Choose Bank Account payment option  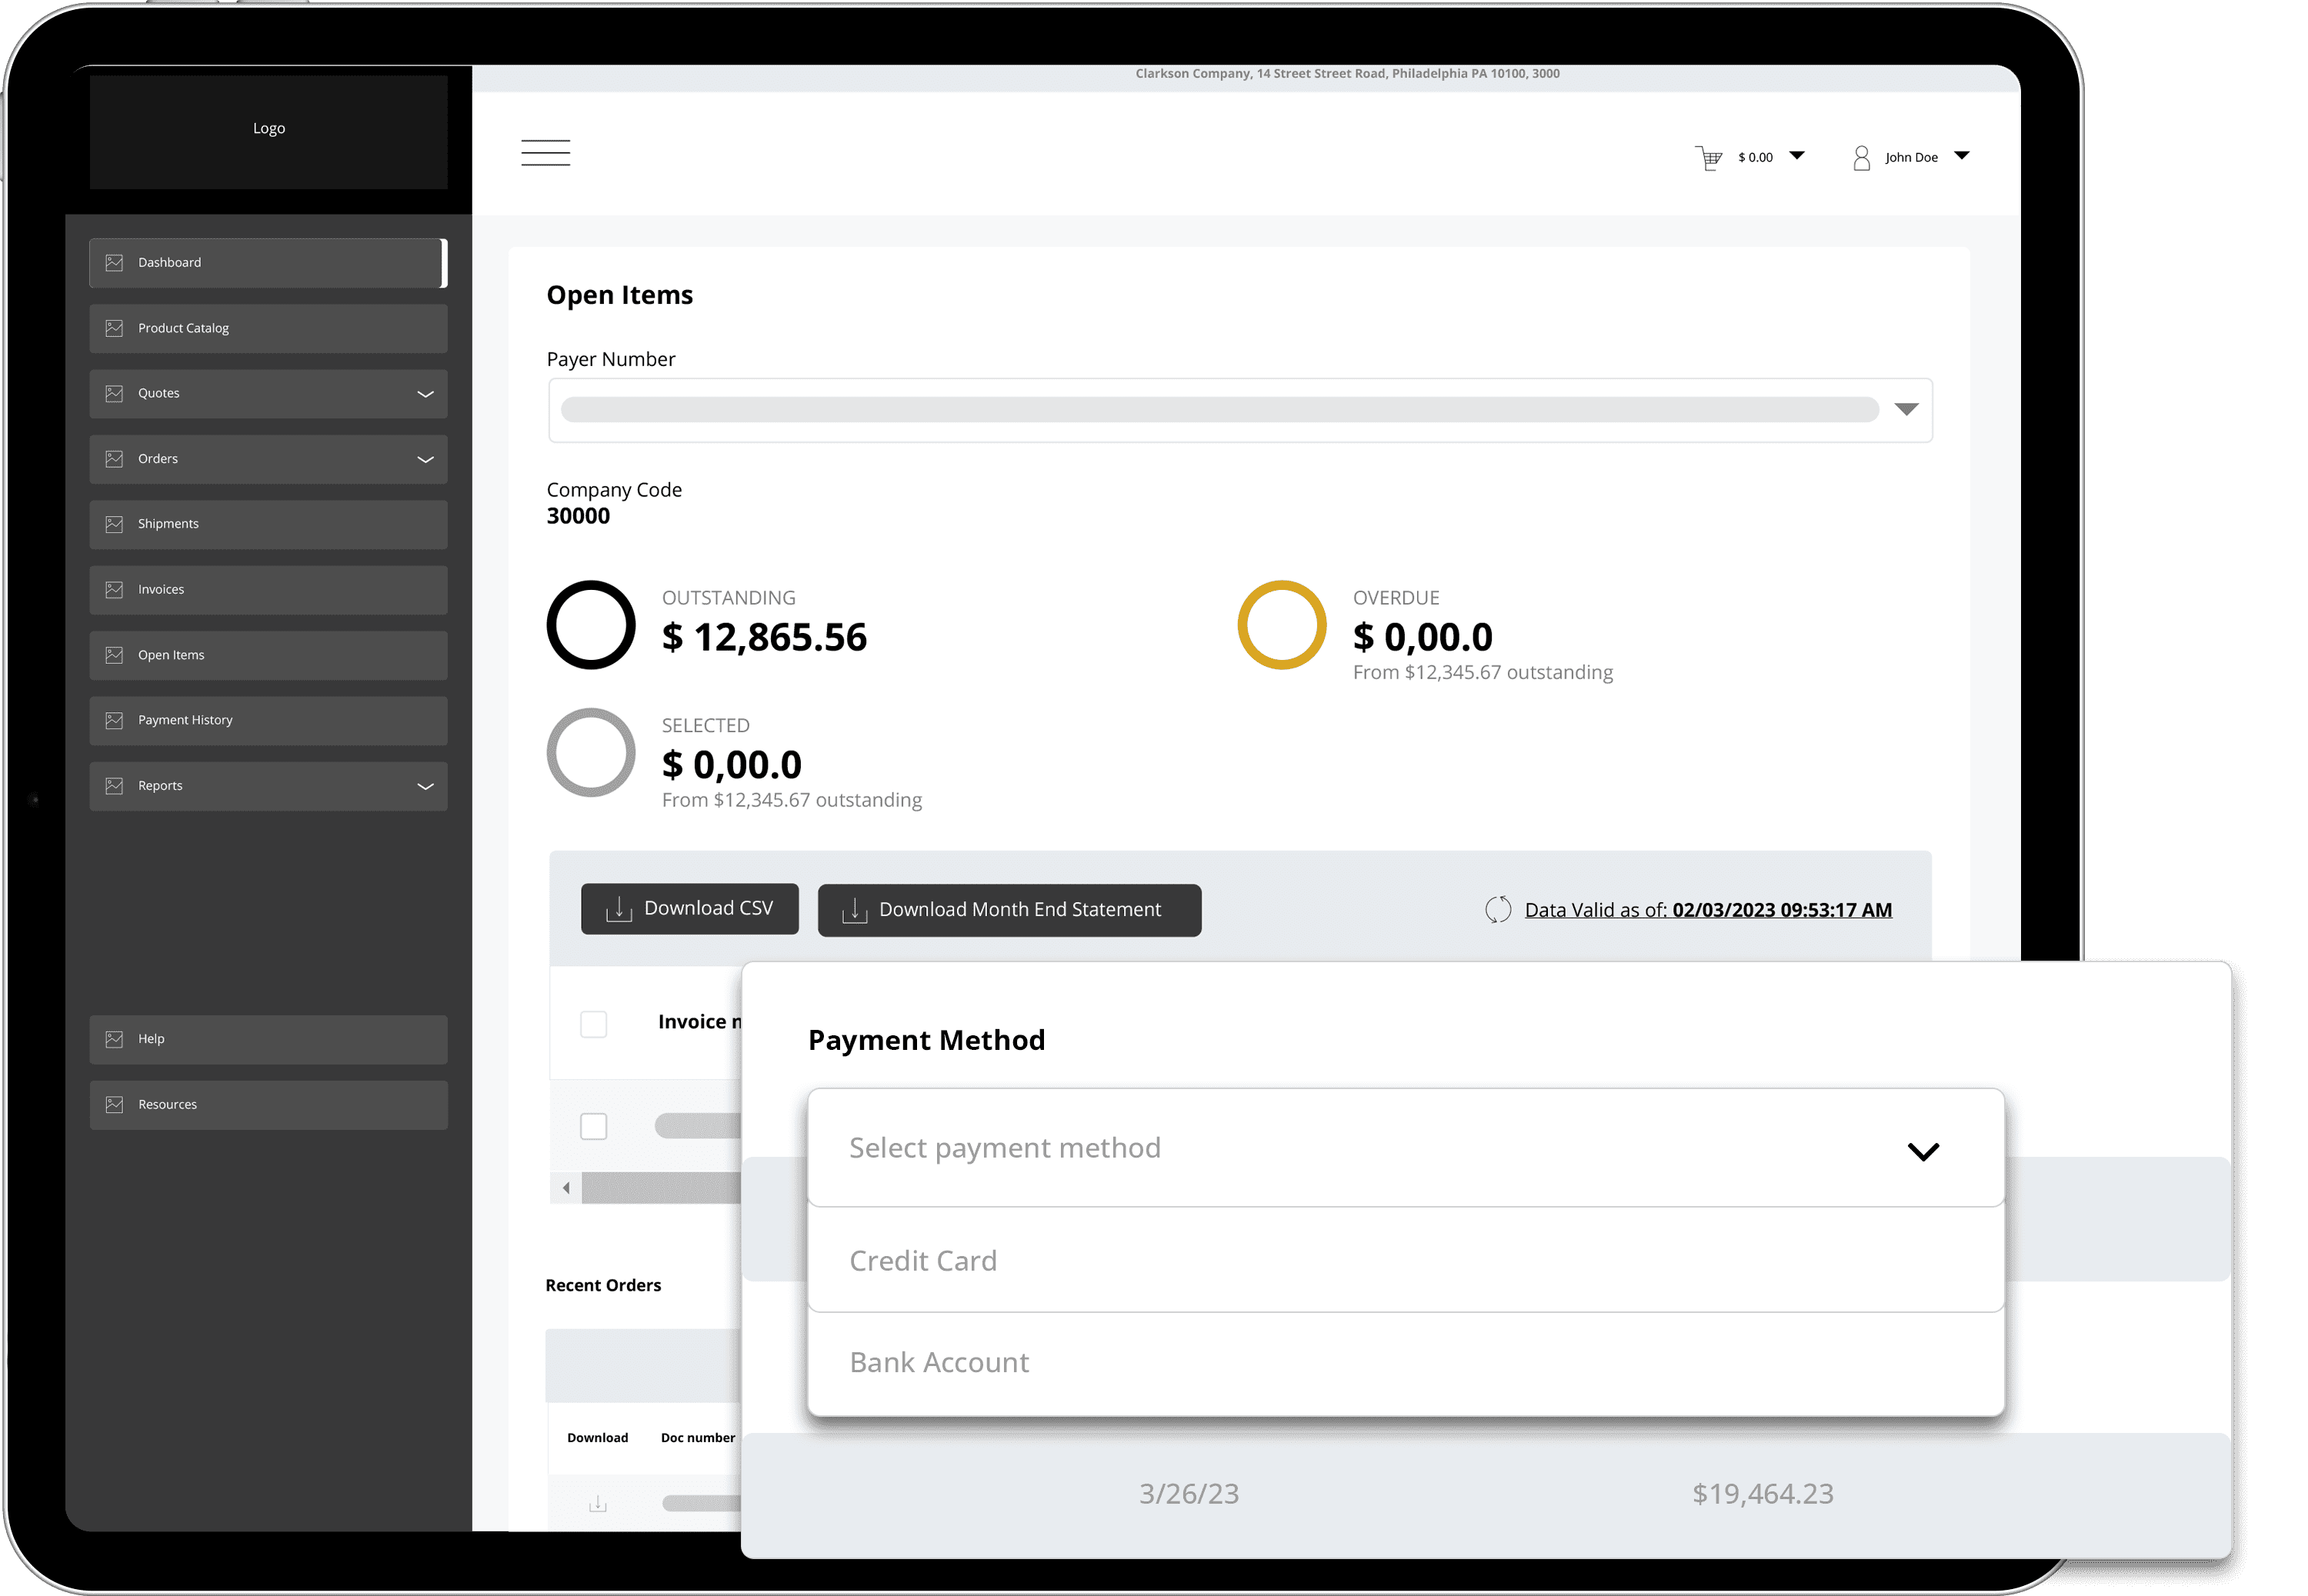[1405, 1363]
